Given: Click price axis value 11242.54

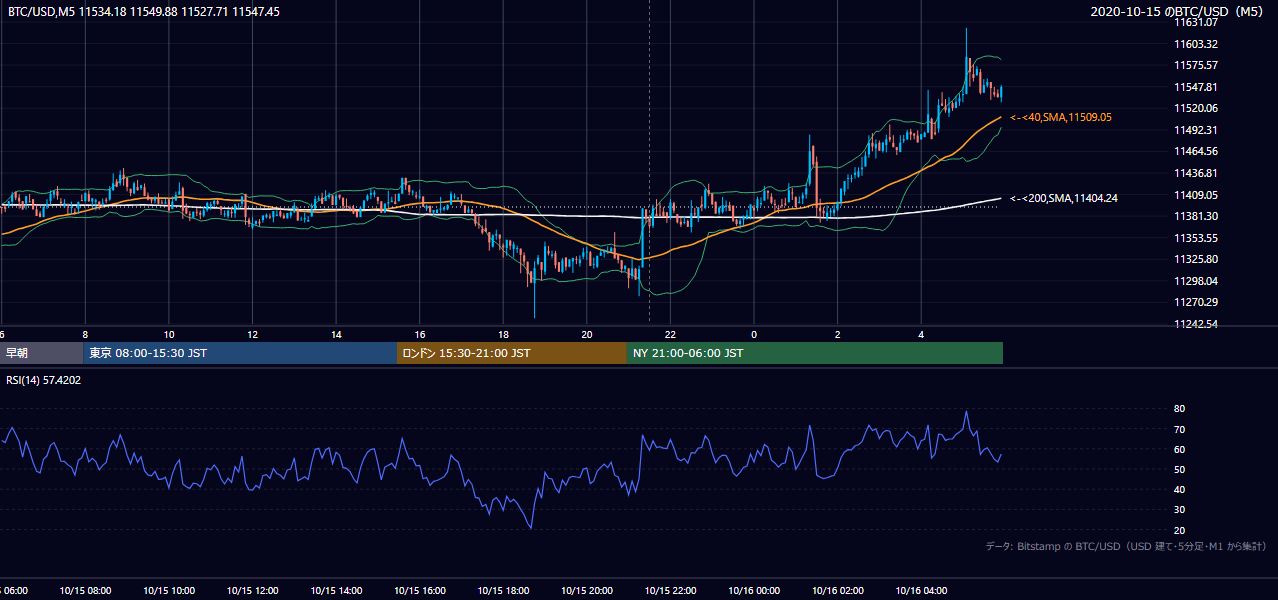Looking at the screenshot, I should pos(1196,324).
